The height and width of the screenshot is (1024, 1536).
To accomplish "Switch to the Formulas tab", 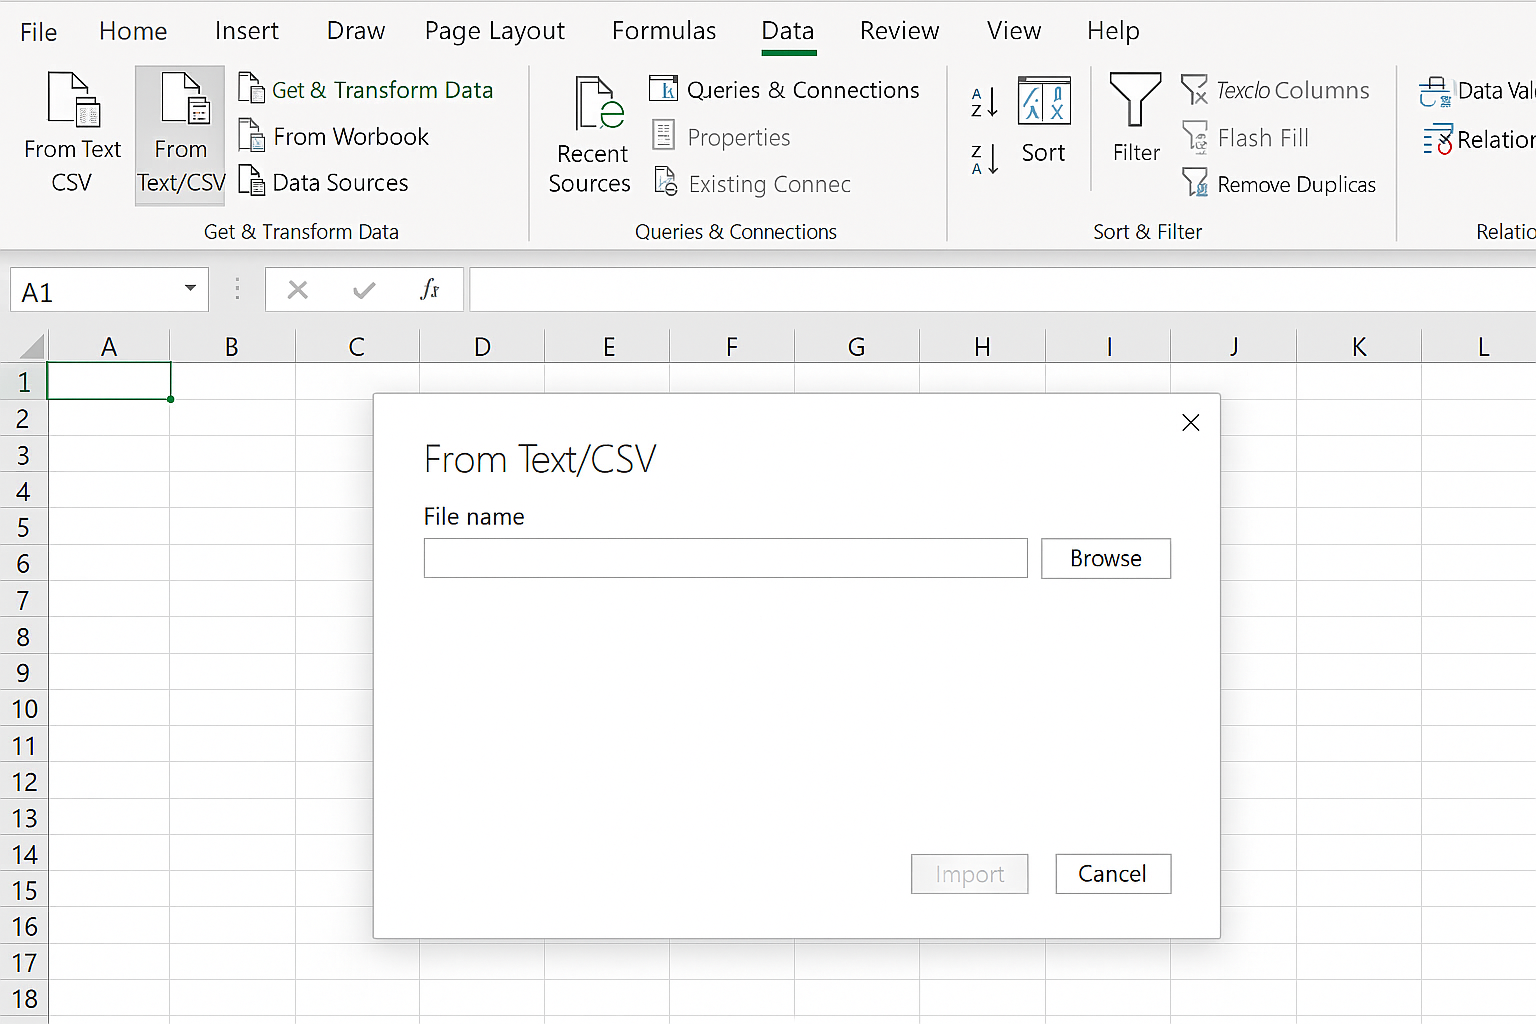I will [x=664, y=31].
